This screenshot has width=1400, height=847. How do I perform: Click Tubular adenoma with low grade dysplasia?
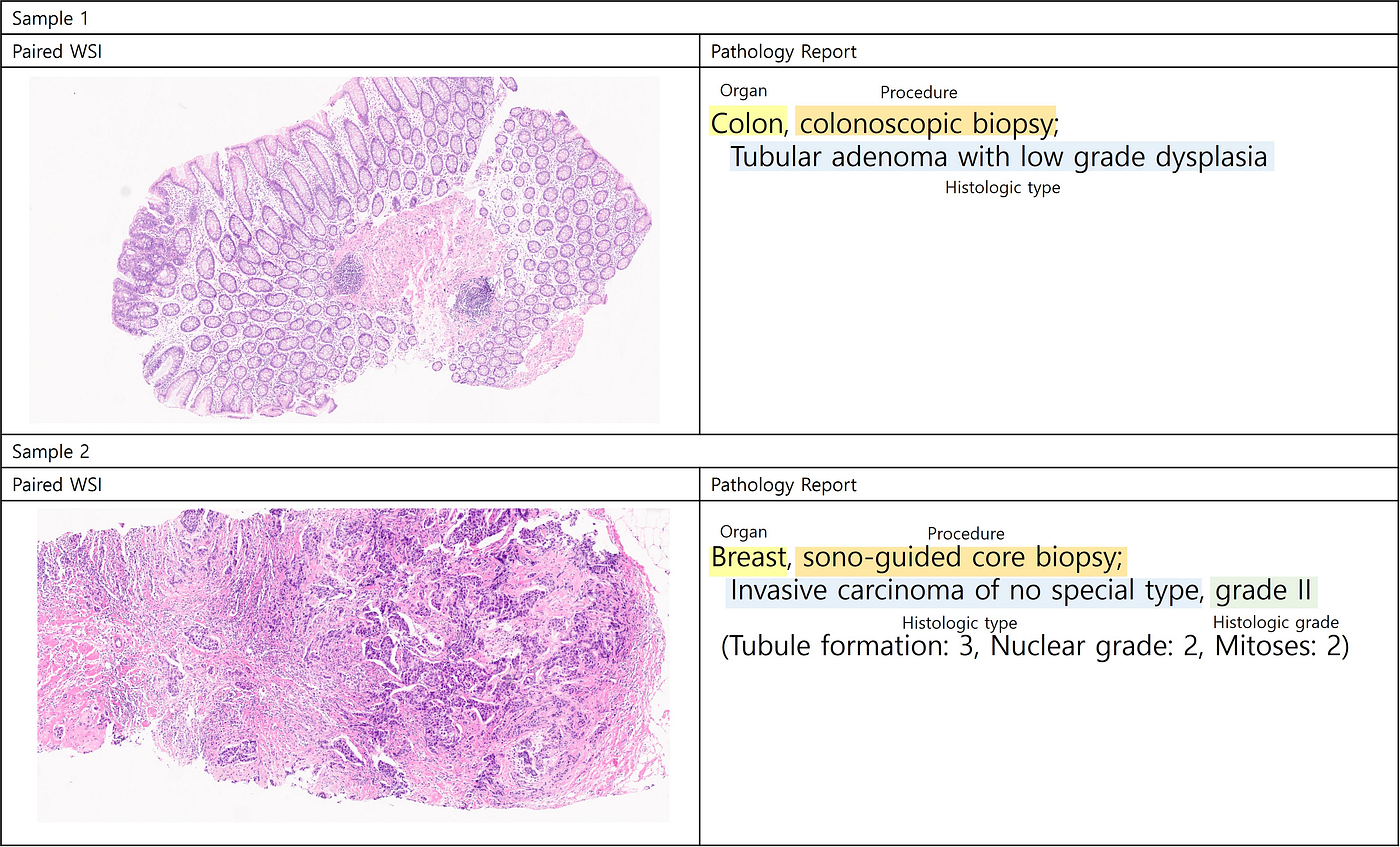[x=1002, y=157]
